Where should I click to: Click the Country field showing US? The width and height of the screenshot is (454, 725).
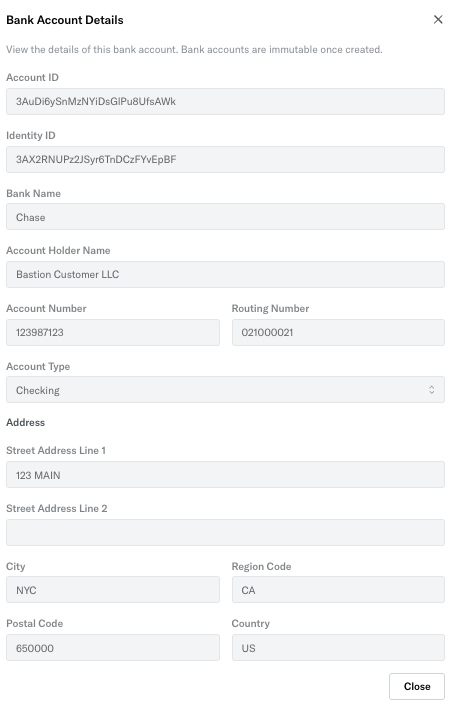coord(338,648)
